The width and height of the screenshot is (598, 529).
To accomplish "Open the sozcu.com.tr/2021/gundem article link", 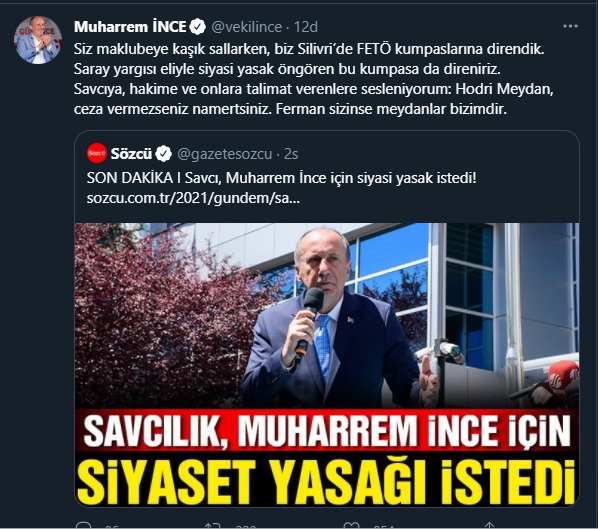I will pyautogui.click(x=193, y=199).
